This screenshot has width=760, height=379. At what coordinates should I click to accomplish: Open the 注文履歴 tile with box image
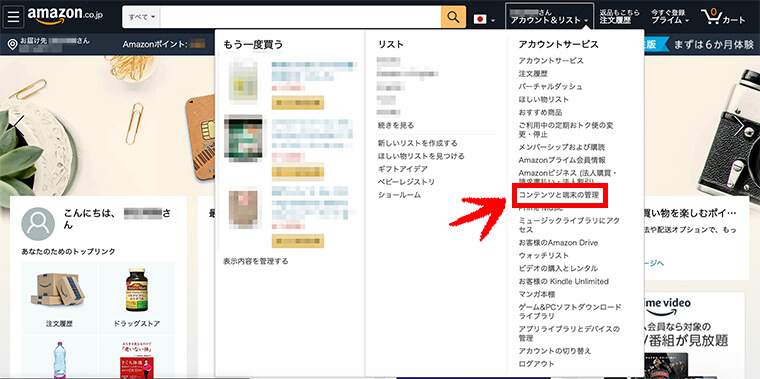coord(59,298)
